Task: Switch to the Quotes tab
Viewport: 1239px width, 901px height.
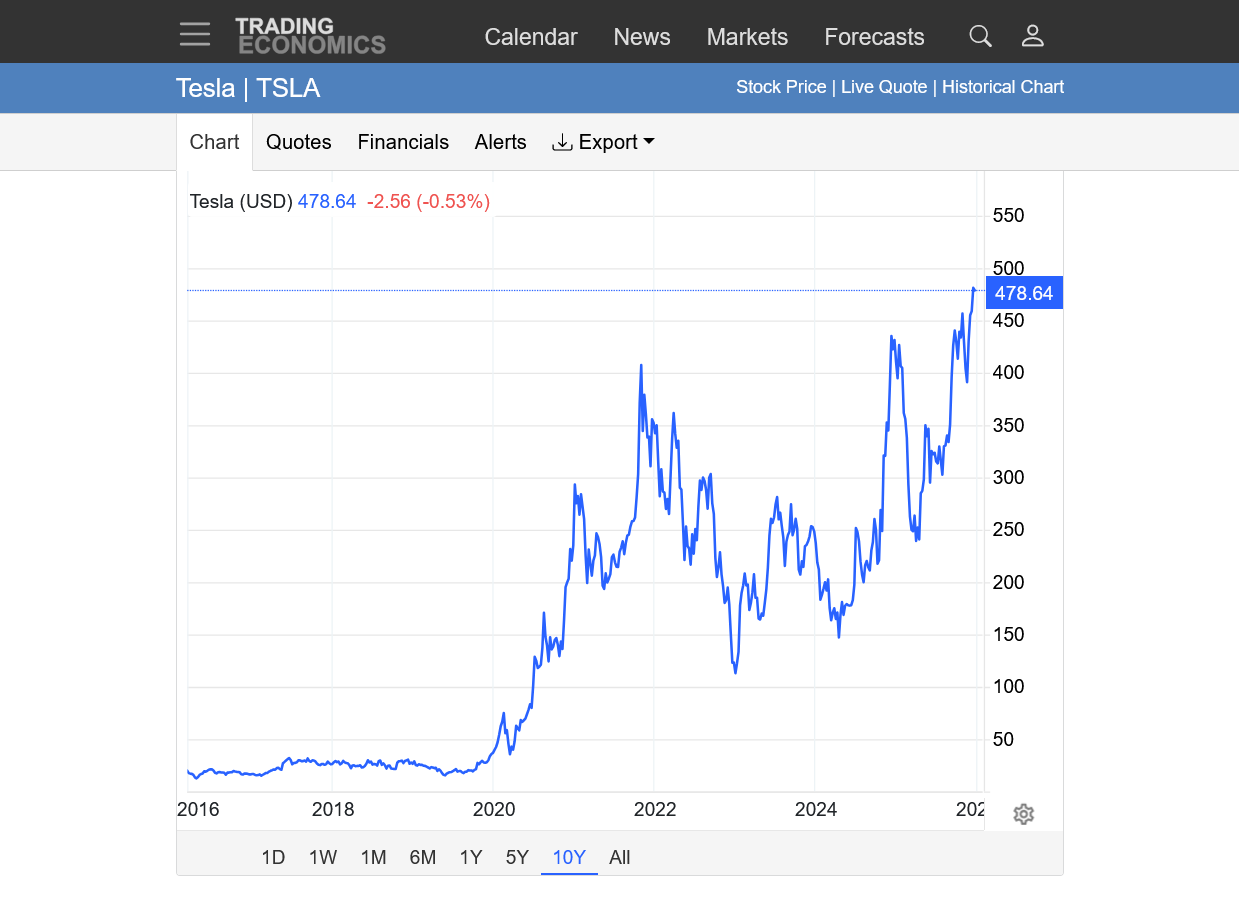Action: coord(298,142)
